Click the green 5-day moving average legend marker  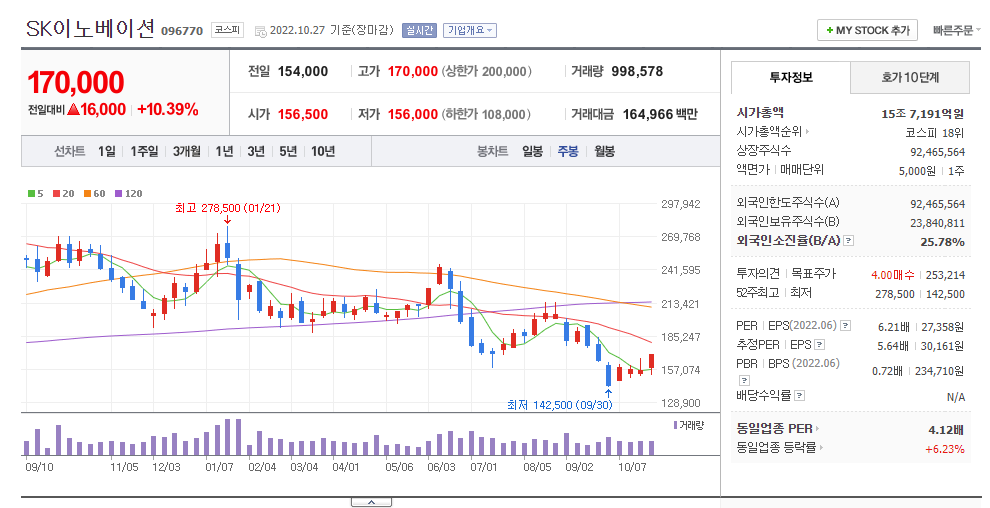[31, 194]
